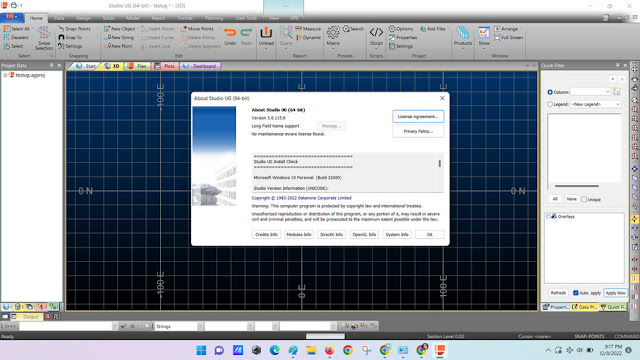Expand the testug.ugproj tree node
This screenshot has height=360, width=640.
pyautogui.click(x=5, y=75)
